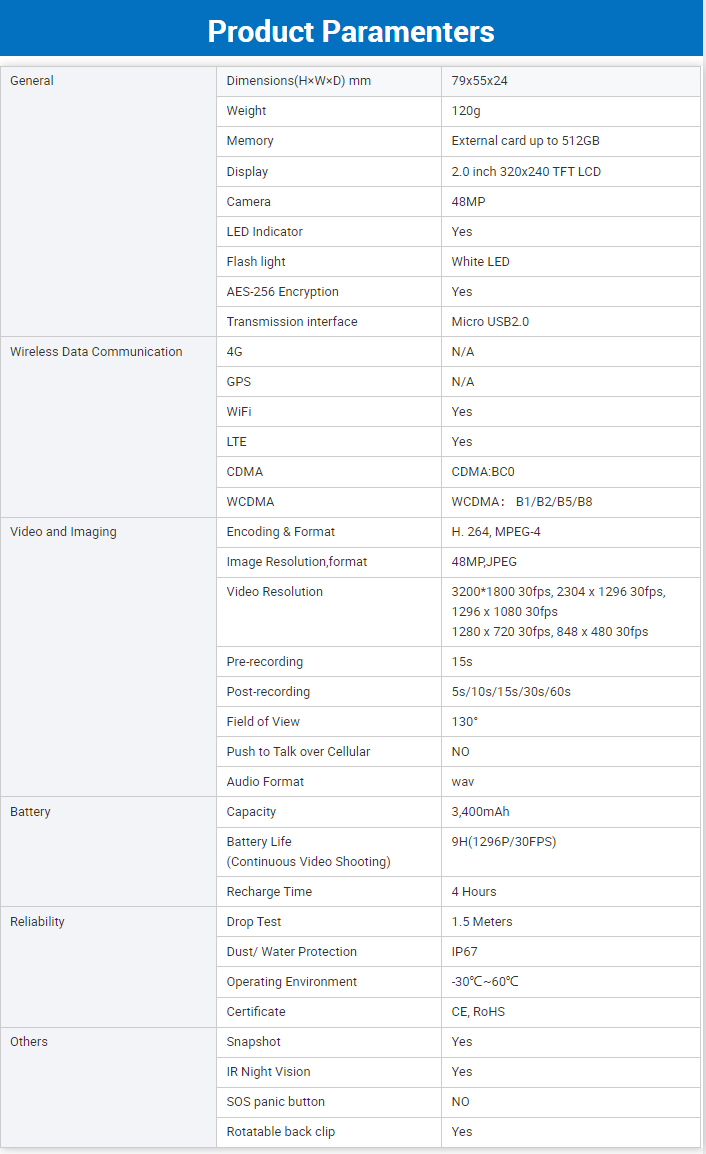Click the Micro USB2.0 value
Image resolution: width=706 pixels, height=1154 pixels.
click(x=490, y=322)
